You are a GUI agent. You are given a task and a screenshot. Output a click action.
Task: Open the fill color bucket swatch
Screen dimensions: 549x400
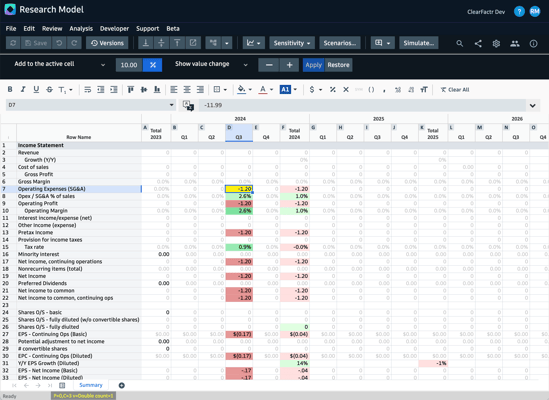coord(242,90)
